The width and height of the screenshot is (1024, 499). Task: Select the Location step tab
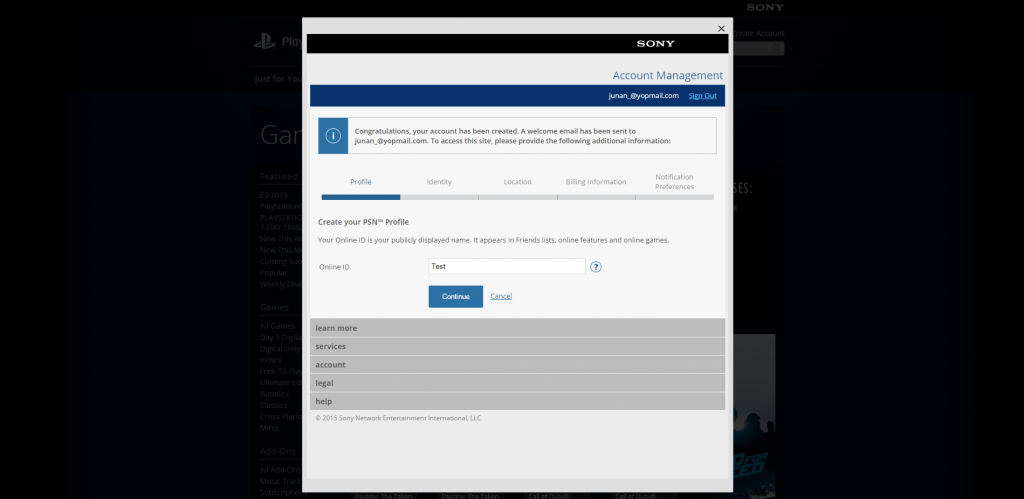pyautogui.click(x=517, y=182)
